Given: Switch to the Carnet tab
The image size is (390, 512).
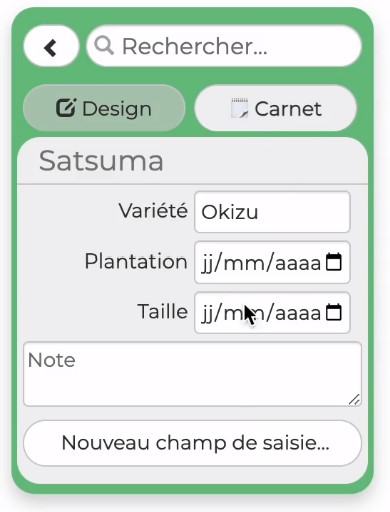Looking at the screenshot, I should tap(275, 108).
